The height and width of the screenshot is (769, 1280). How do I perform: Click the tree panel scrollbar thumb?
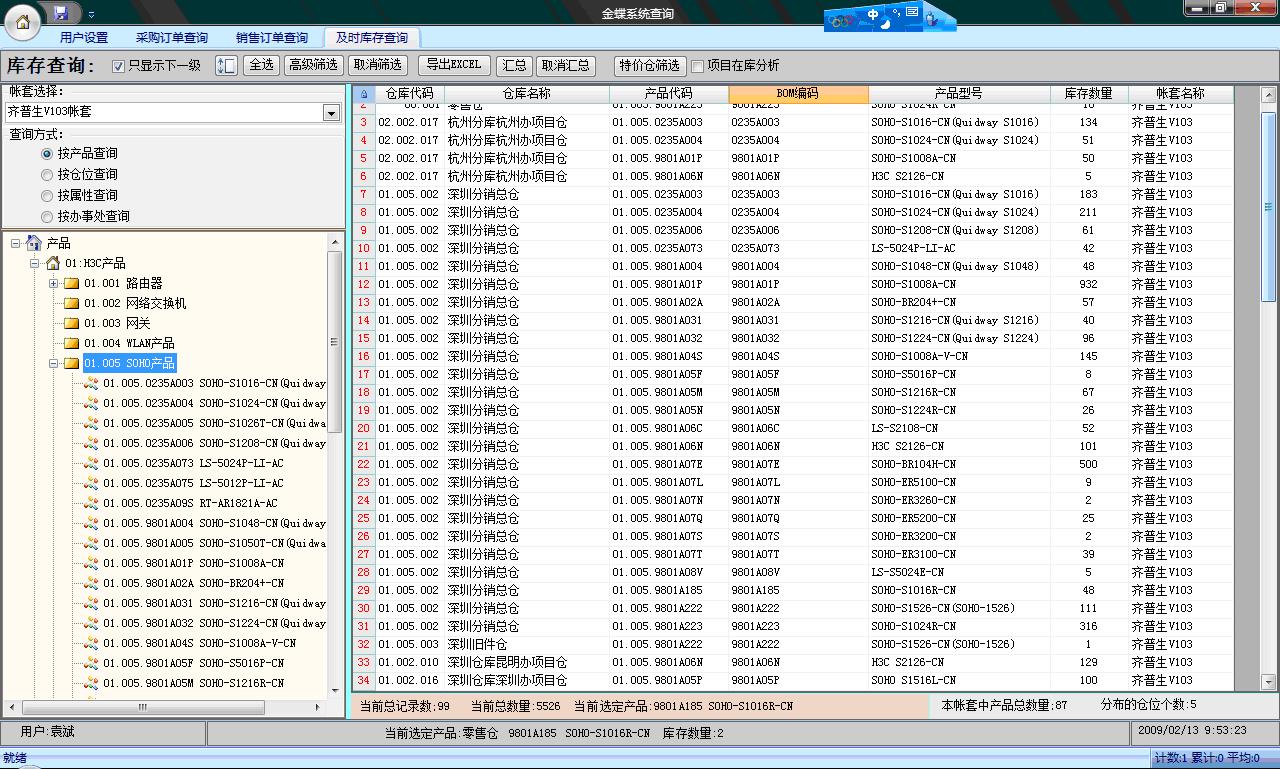coord(335,342)
